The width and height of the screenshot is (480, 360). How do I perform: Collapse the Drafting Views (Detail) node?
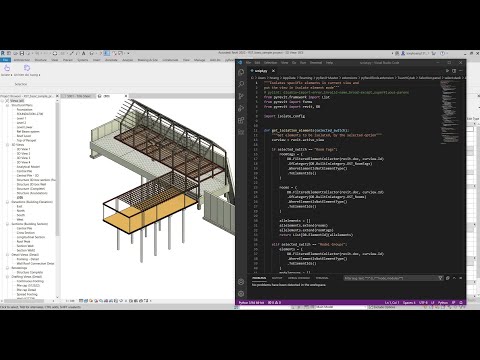[7, 277]
